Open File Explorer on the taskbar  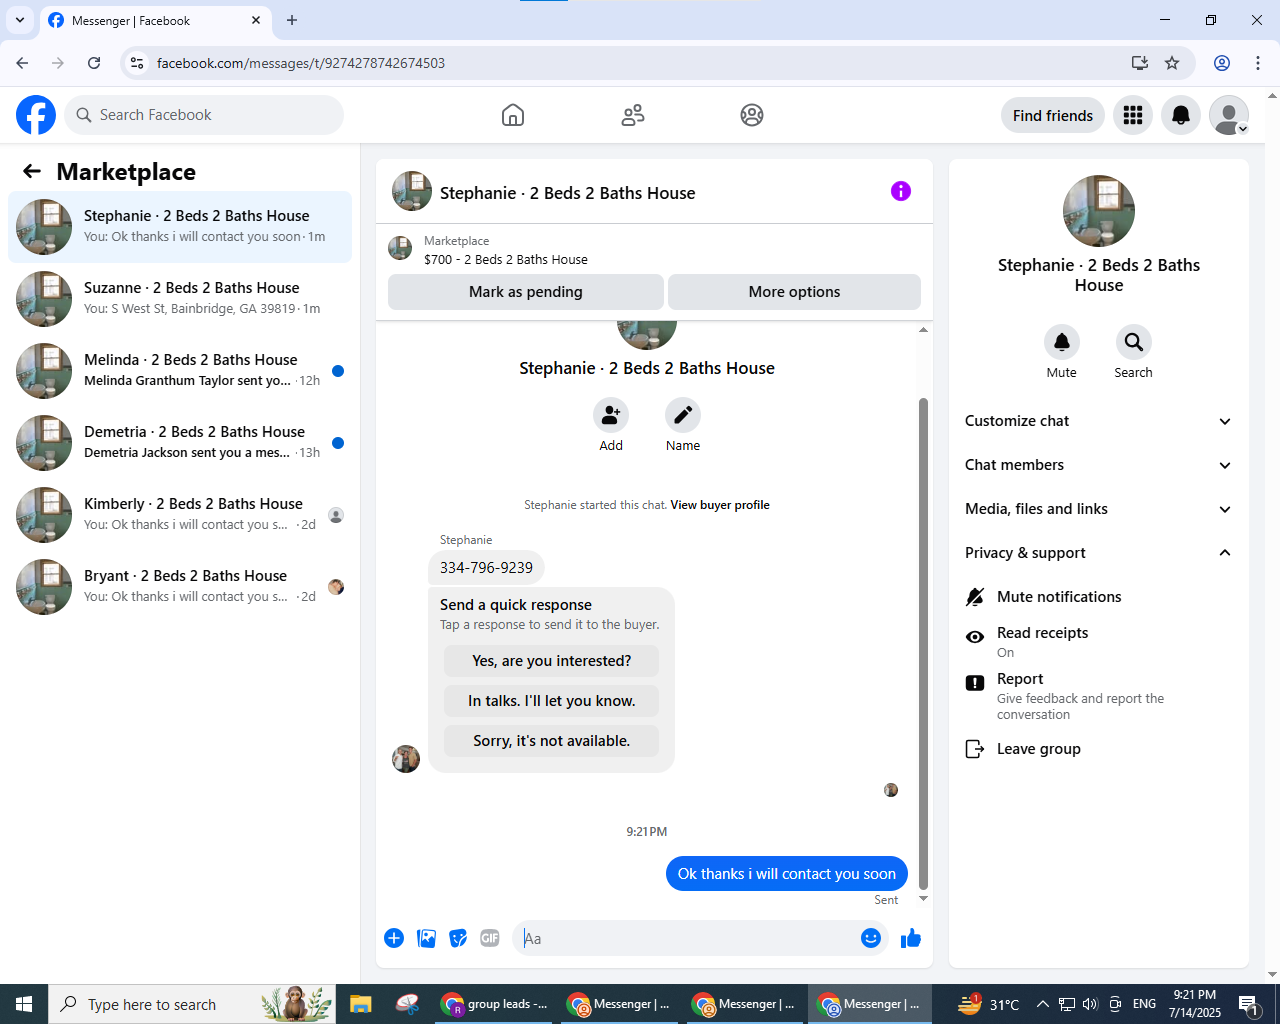(360, 1004)
